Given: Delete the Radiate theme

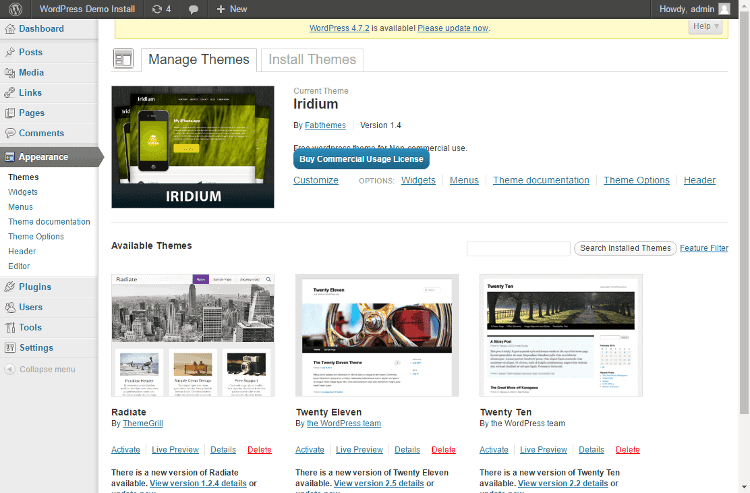Looking at the screenshot, I should coord(259,450).
